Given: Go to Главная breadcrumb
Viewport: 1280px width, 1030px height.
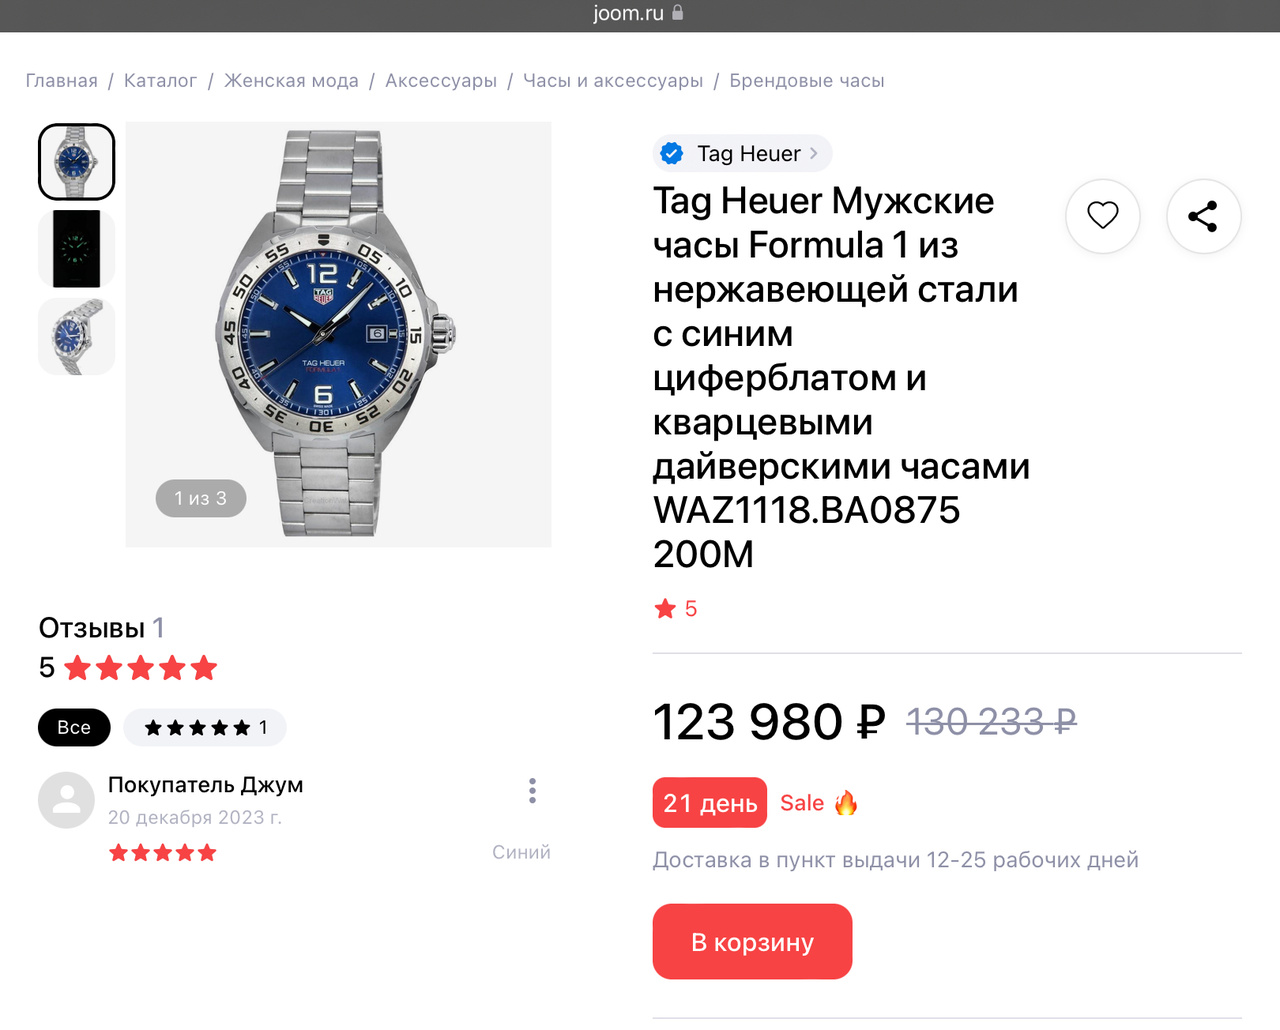Looking at the screenshot, I should tap(61, 81).
